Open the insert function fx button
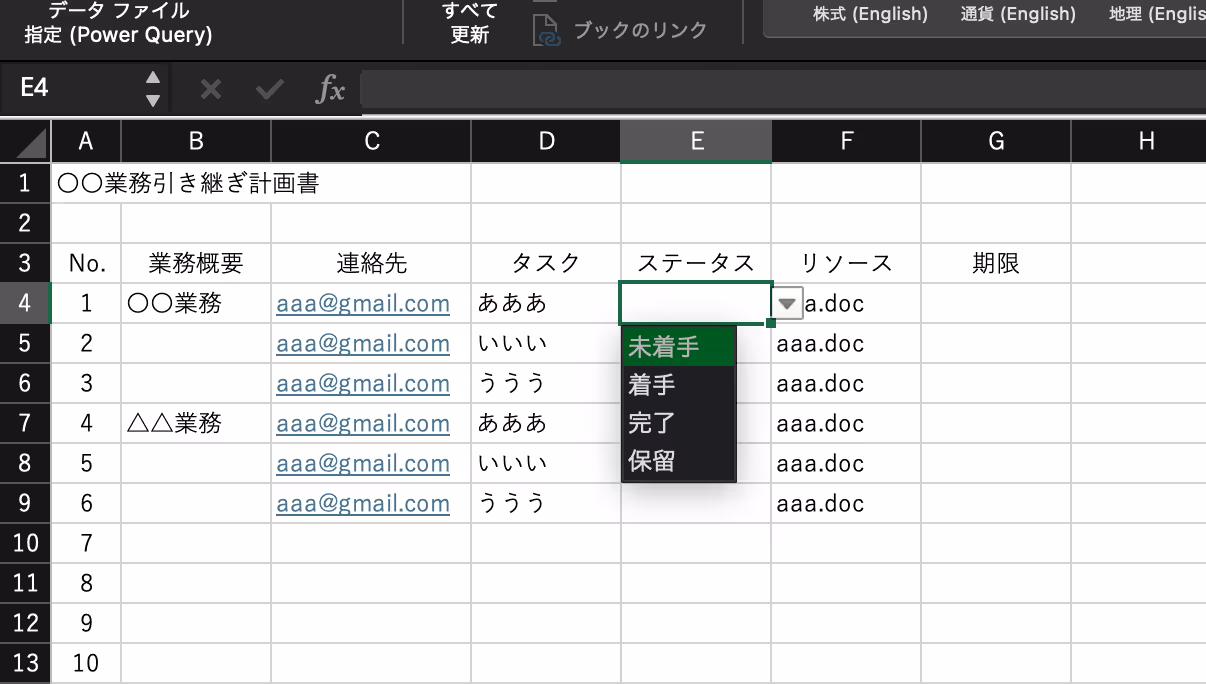Image resolution: width=1206 pixels, height=684 pixels. [330, 89]
